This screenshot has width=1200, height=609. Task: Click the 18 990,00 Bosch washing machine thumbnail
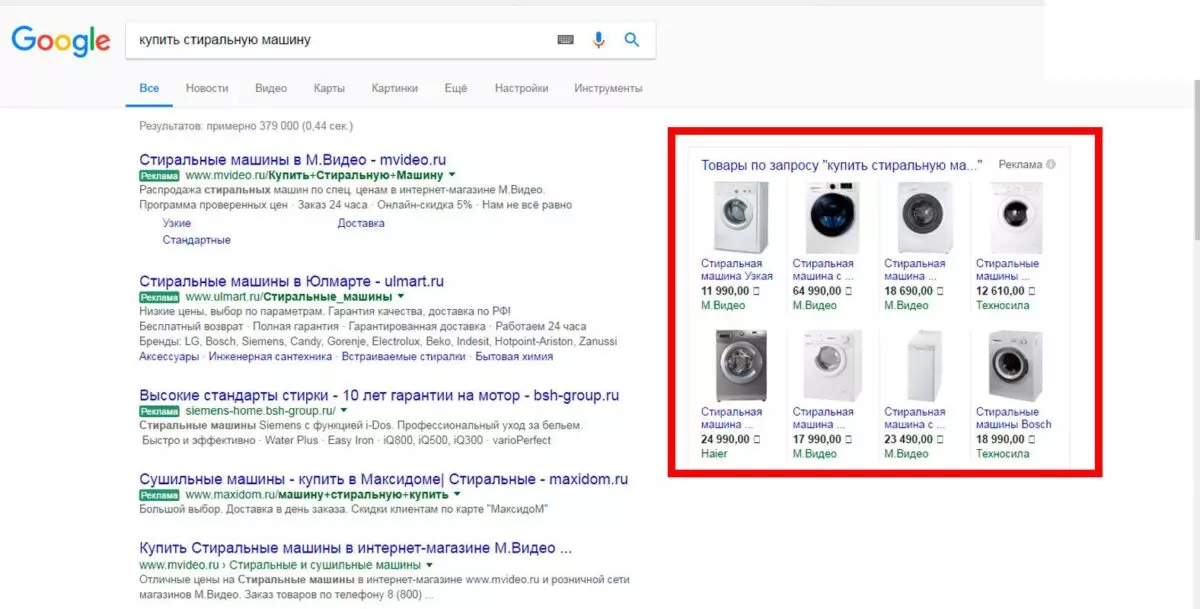[1015, 366]
